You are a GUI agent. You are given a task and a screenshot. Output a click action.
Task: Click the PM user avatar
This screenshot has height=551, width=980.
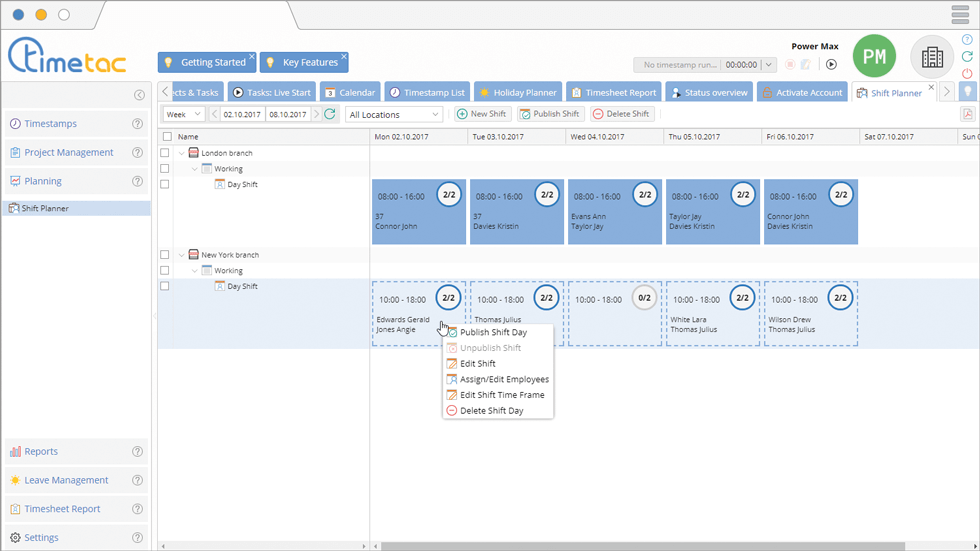click(x=874, y=57)
